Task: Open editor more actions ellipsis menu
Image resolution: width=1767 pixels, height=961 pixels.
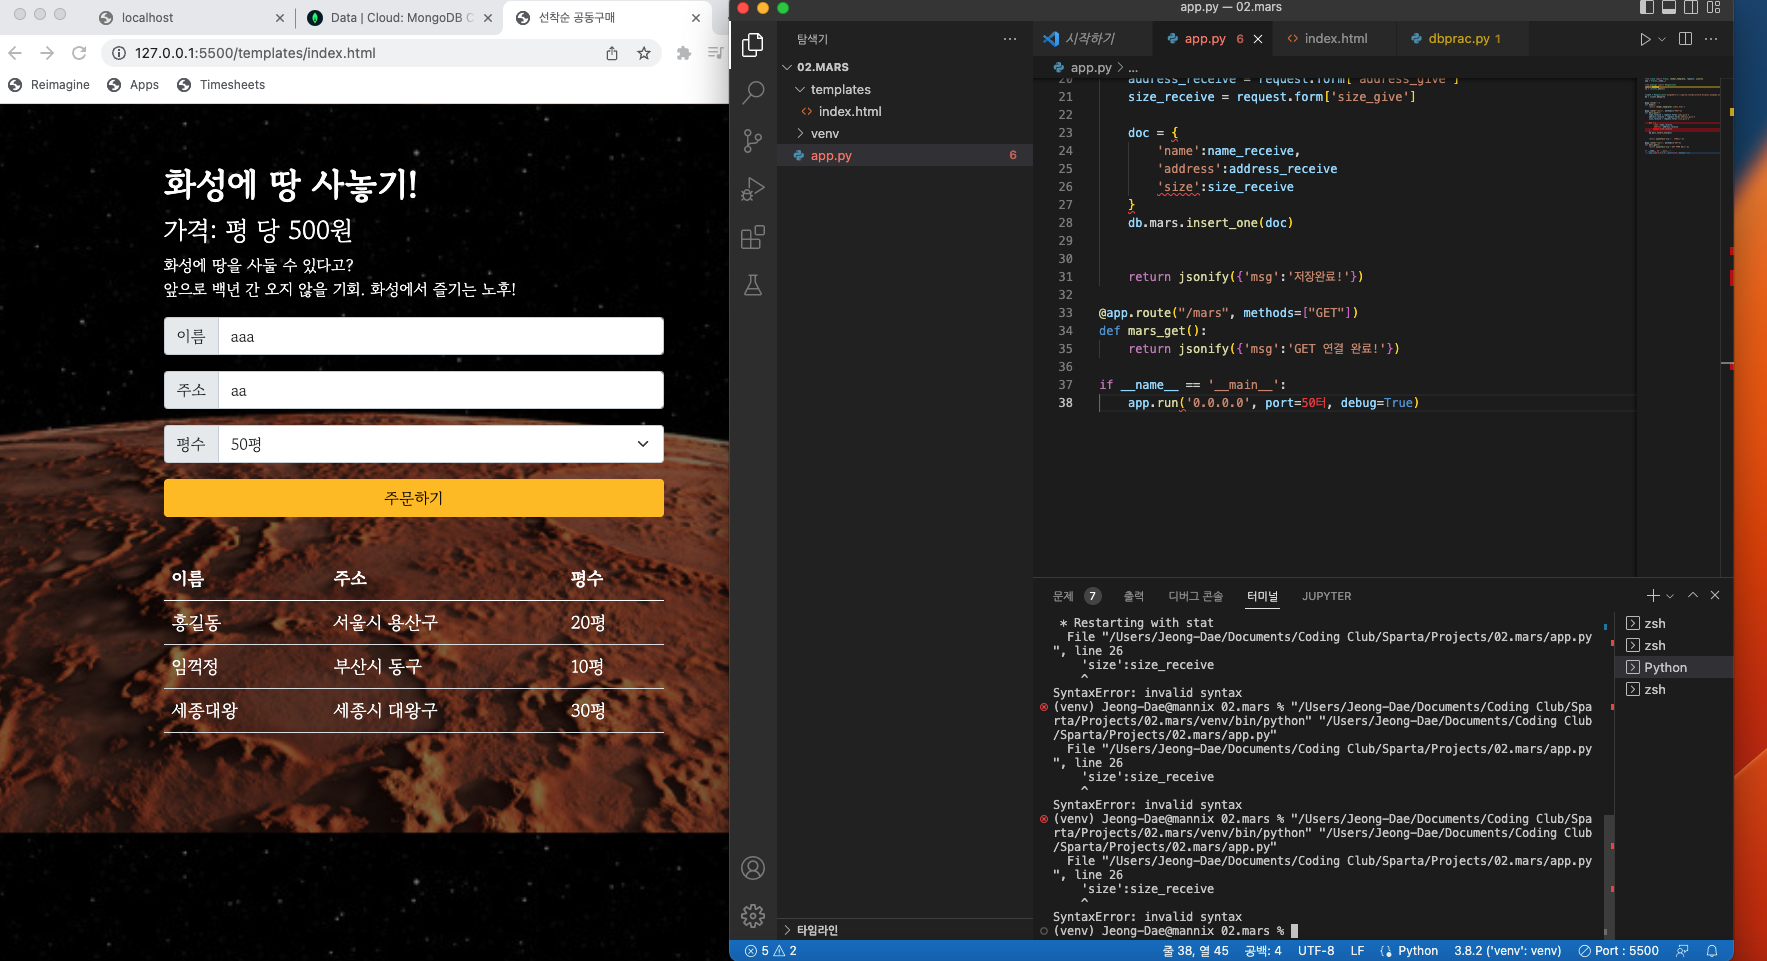Action: click(1711, 39)
